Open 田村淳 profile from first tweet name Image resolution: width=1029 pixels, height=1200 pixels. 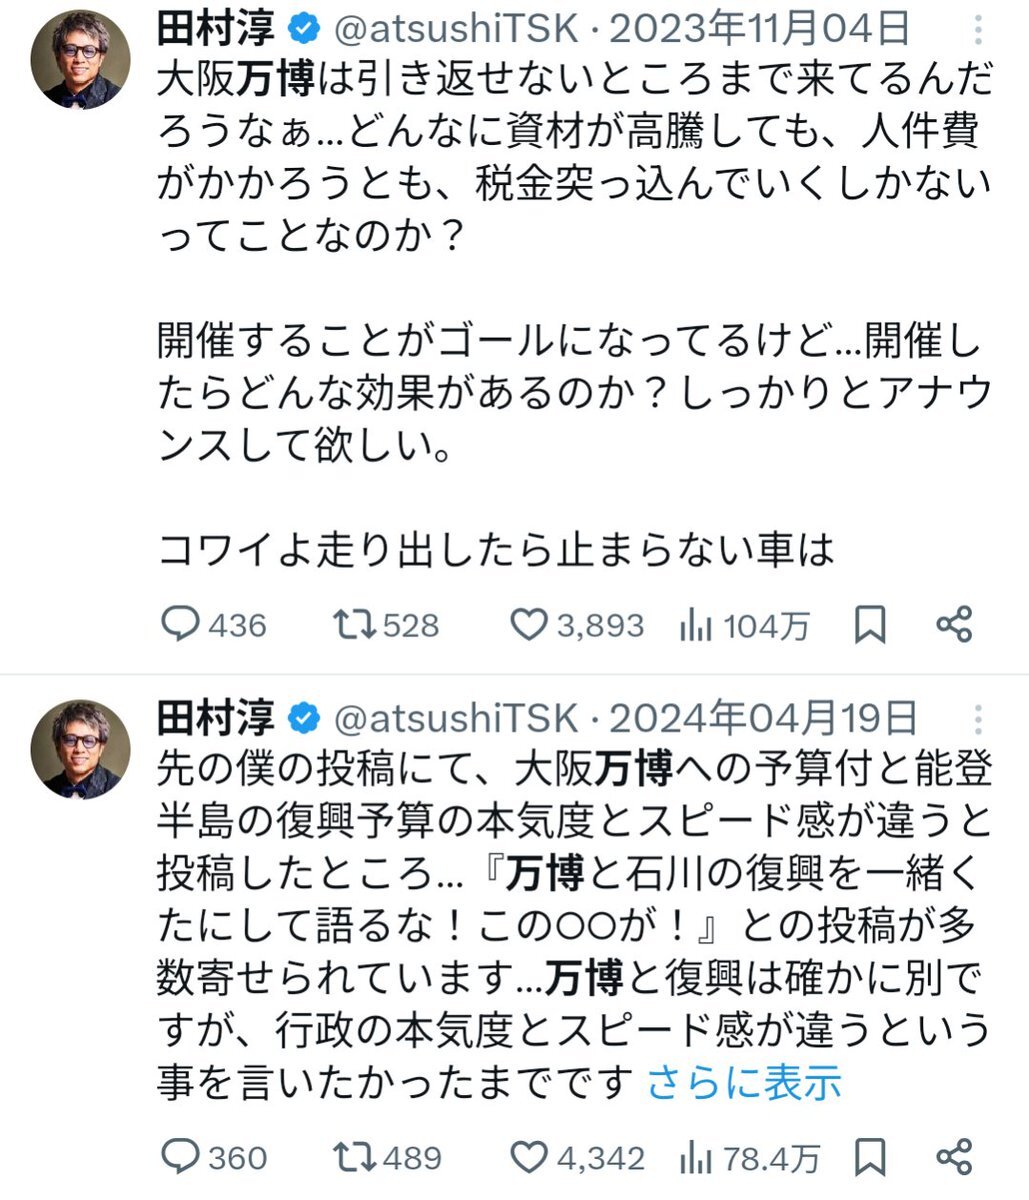click(x=216, y=29)
